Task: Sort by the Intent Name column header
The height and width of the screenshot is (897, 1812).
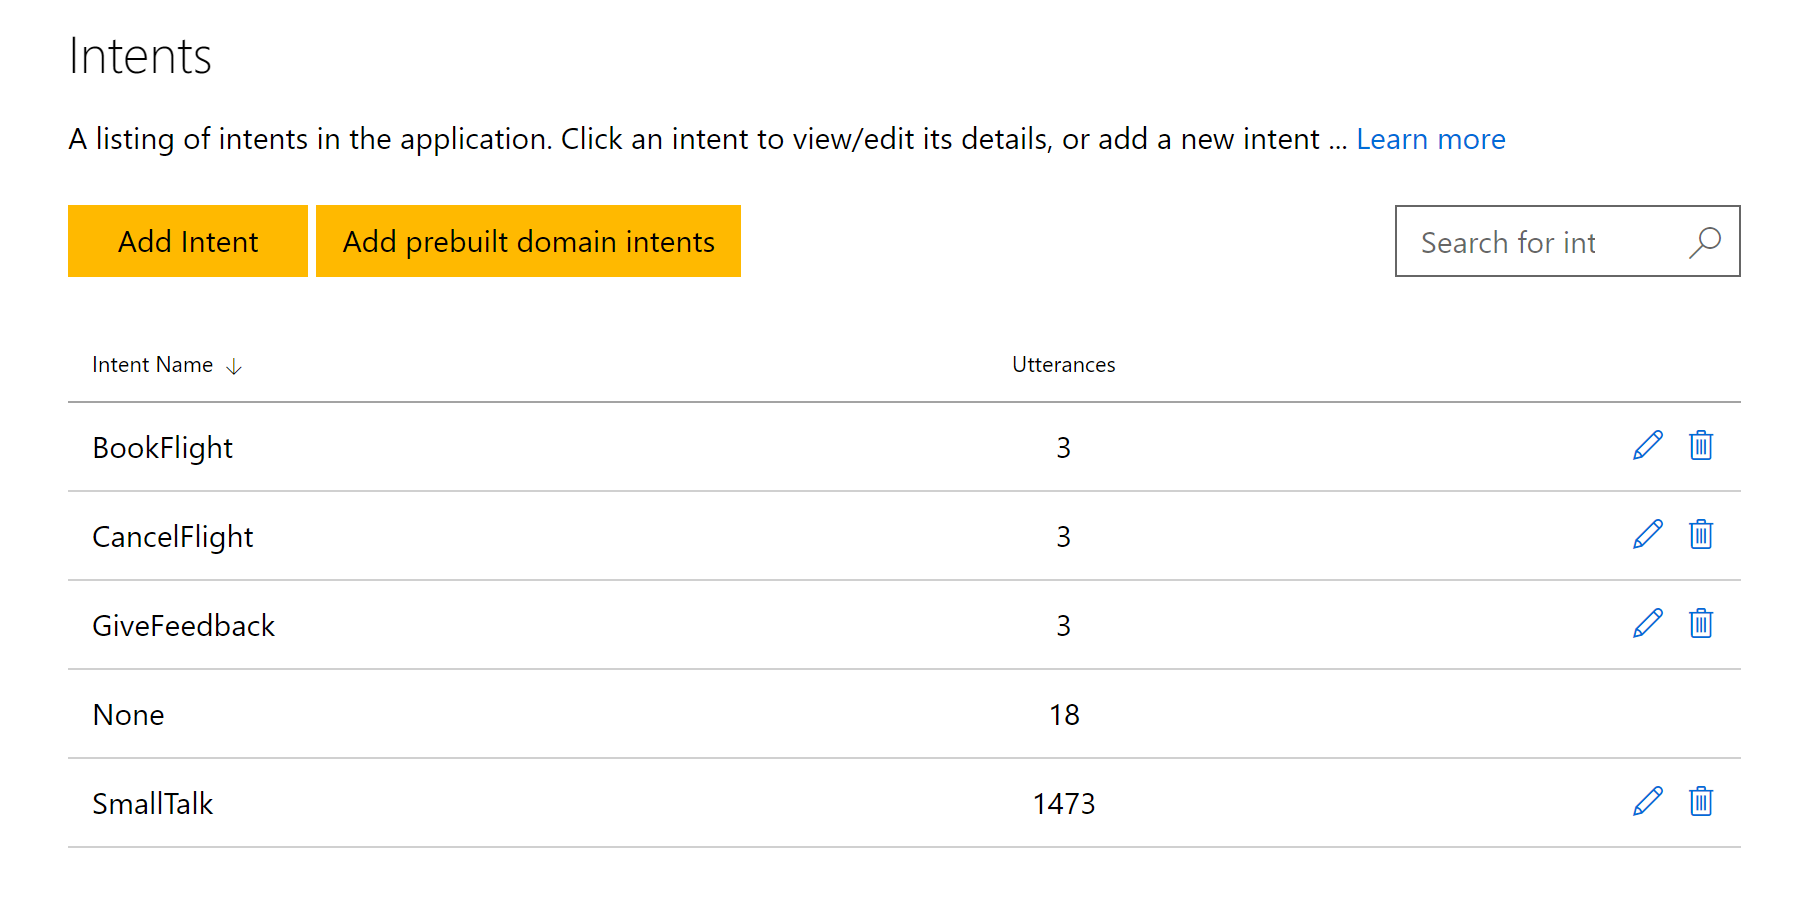Action: click(x=153, y=365)
